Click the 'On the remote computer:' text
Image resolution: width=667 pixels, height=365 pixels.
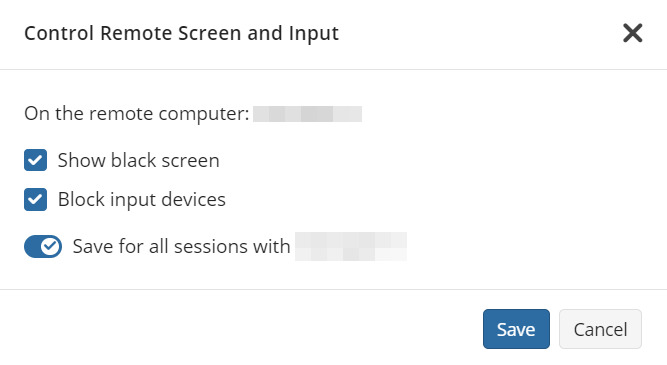137,114
